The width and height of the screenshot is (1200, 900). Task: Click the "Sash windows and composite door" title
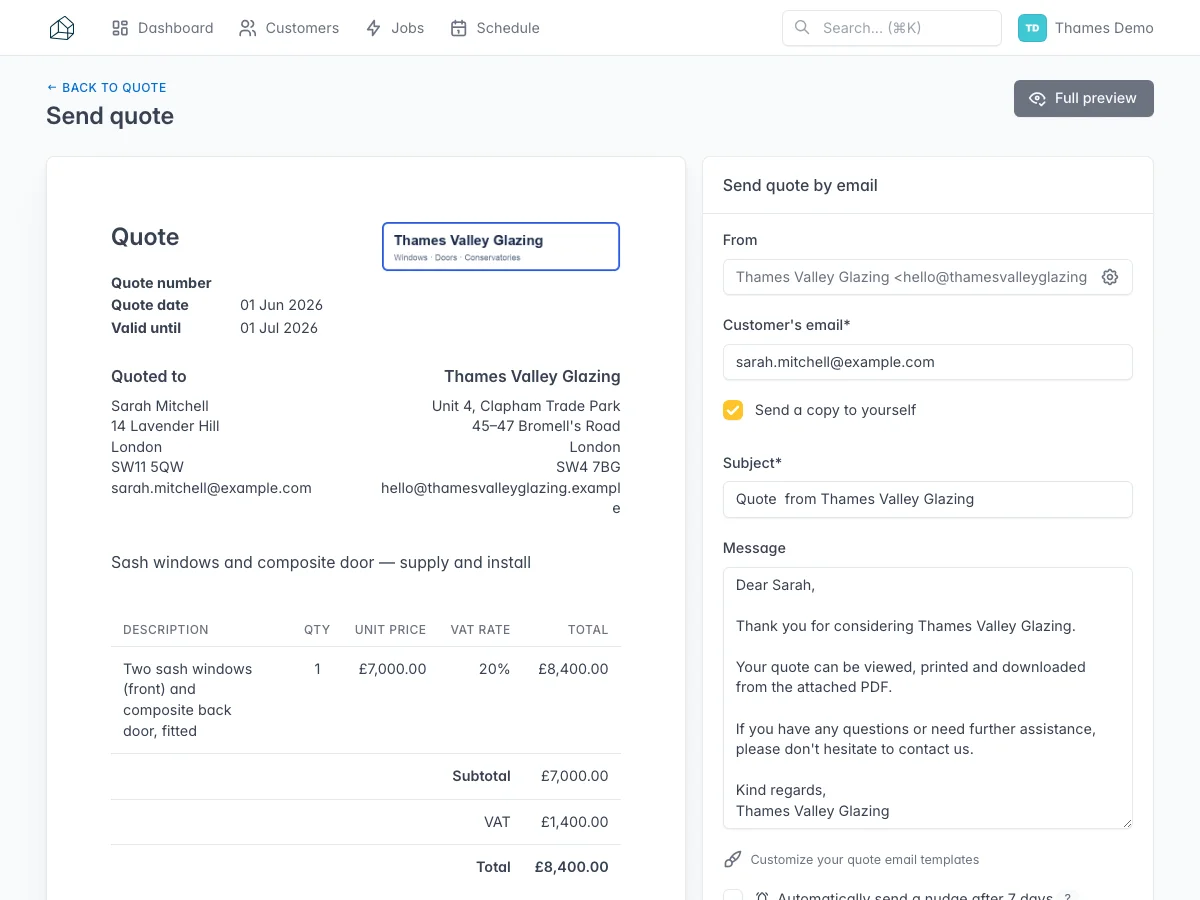tap(321, 562)
